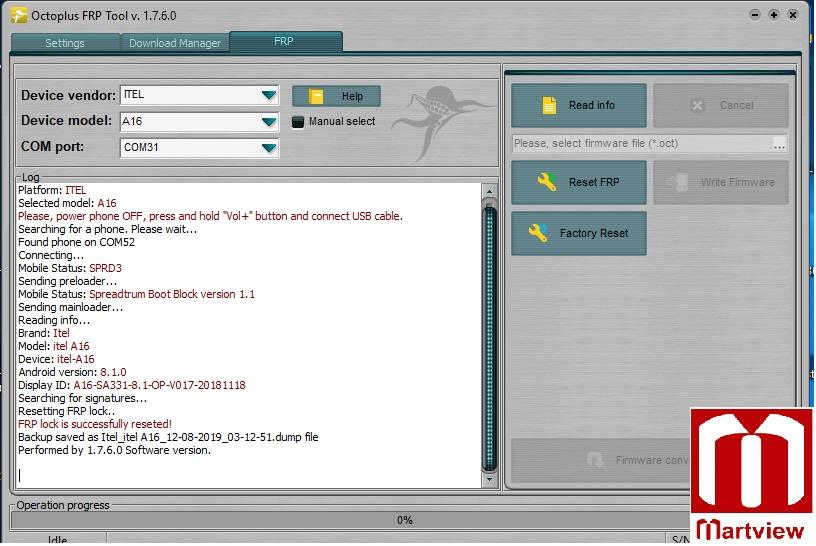Open the A16 model combo box
Screen dimensions: 816x546
click(199, 122)
